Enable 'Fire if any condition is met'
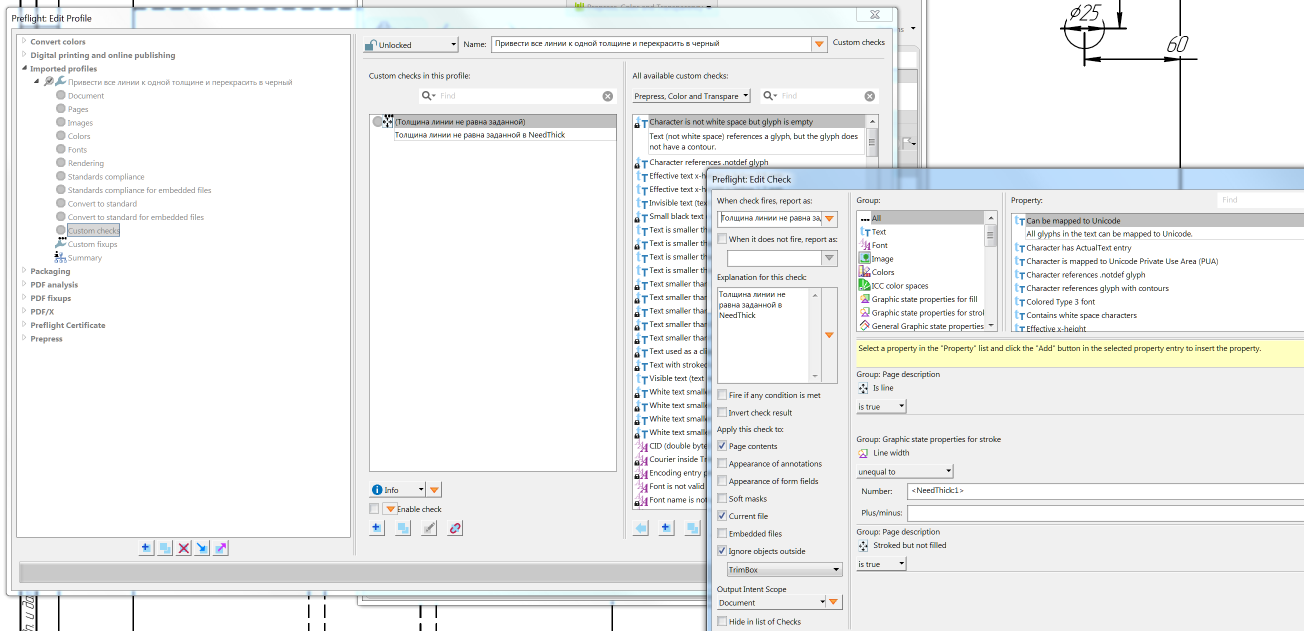The image size is (1304, 631). coord(723,395)
